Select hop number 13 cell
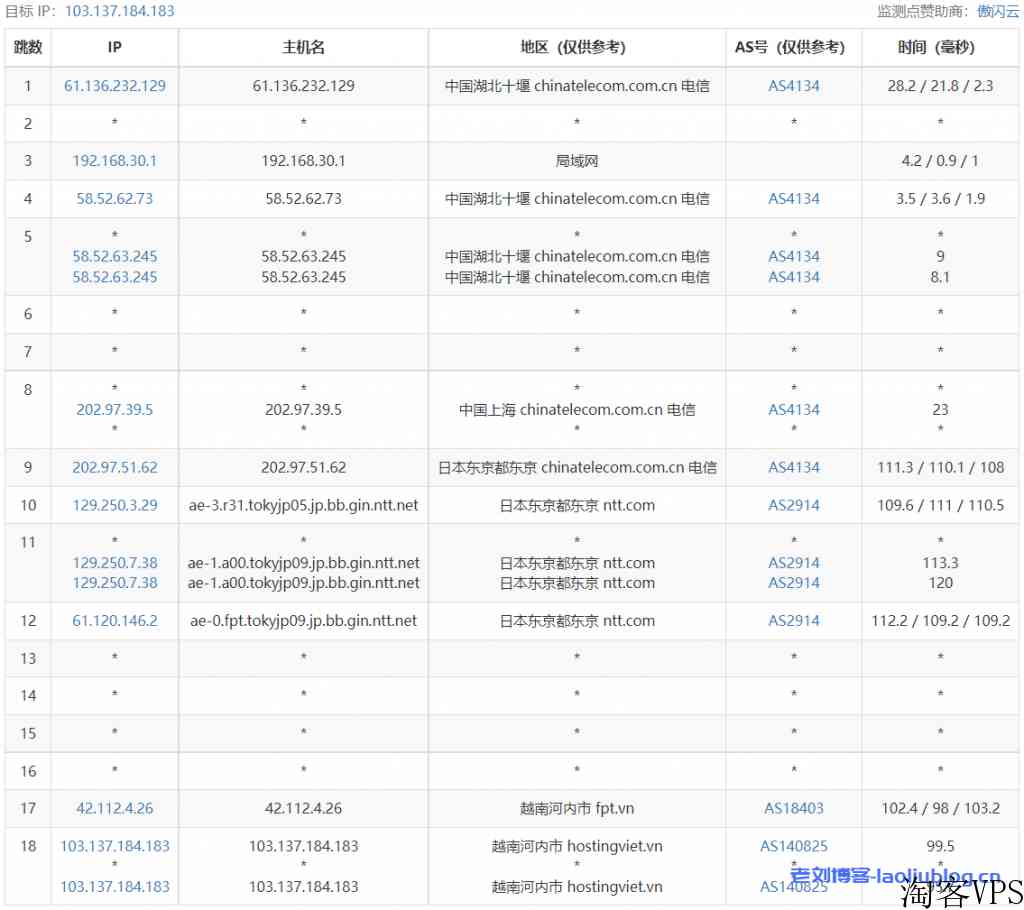Viewport: 1024px width, 910px height. coord(27,658)
